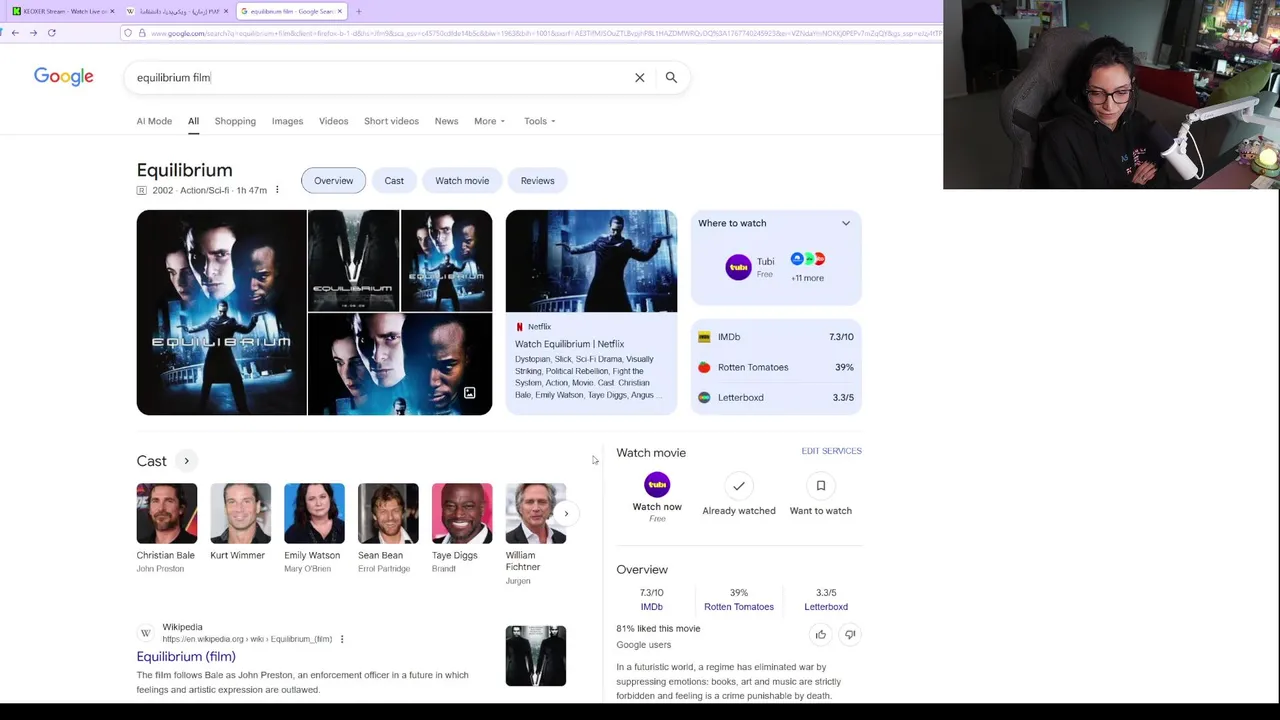The height and width of the screenshot is (720, 1280).
Task: Click the +11 more providers link
Action: 807,278
